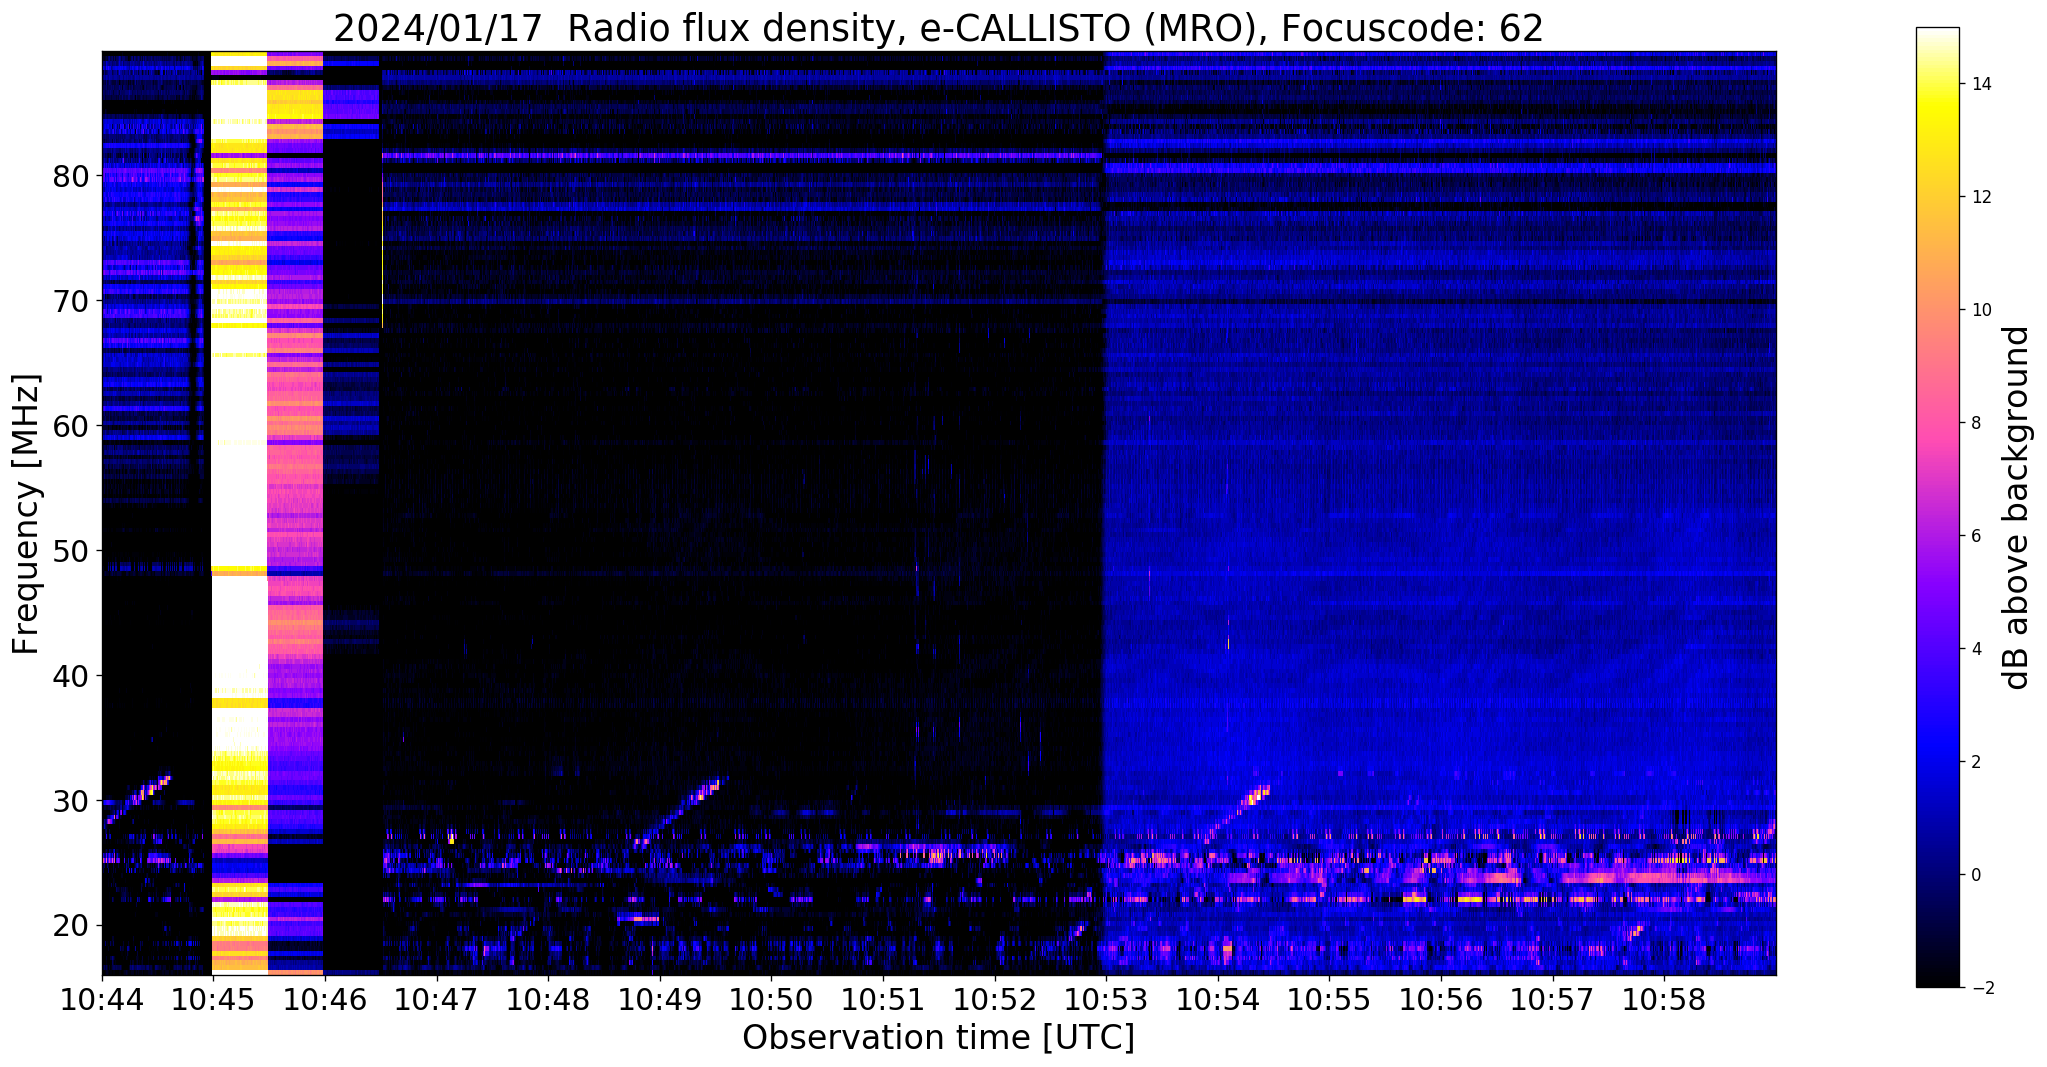
Task: Click the colorbar tick value 12
Action: tap(1981, 197)
